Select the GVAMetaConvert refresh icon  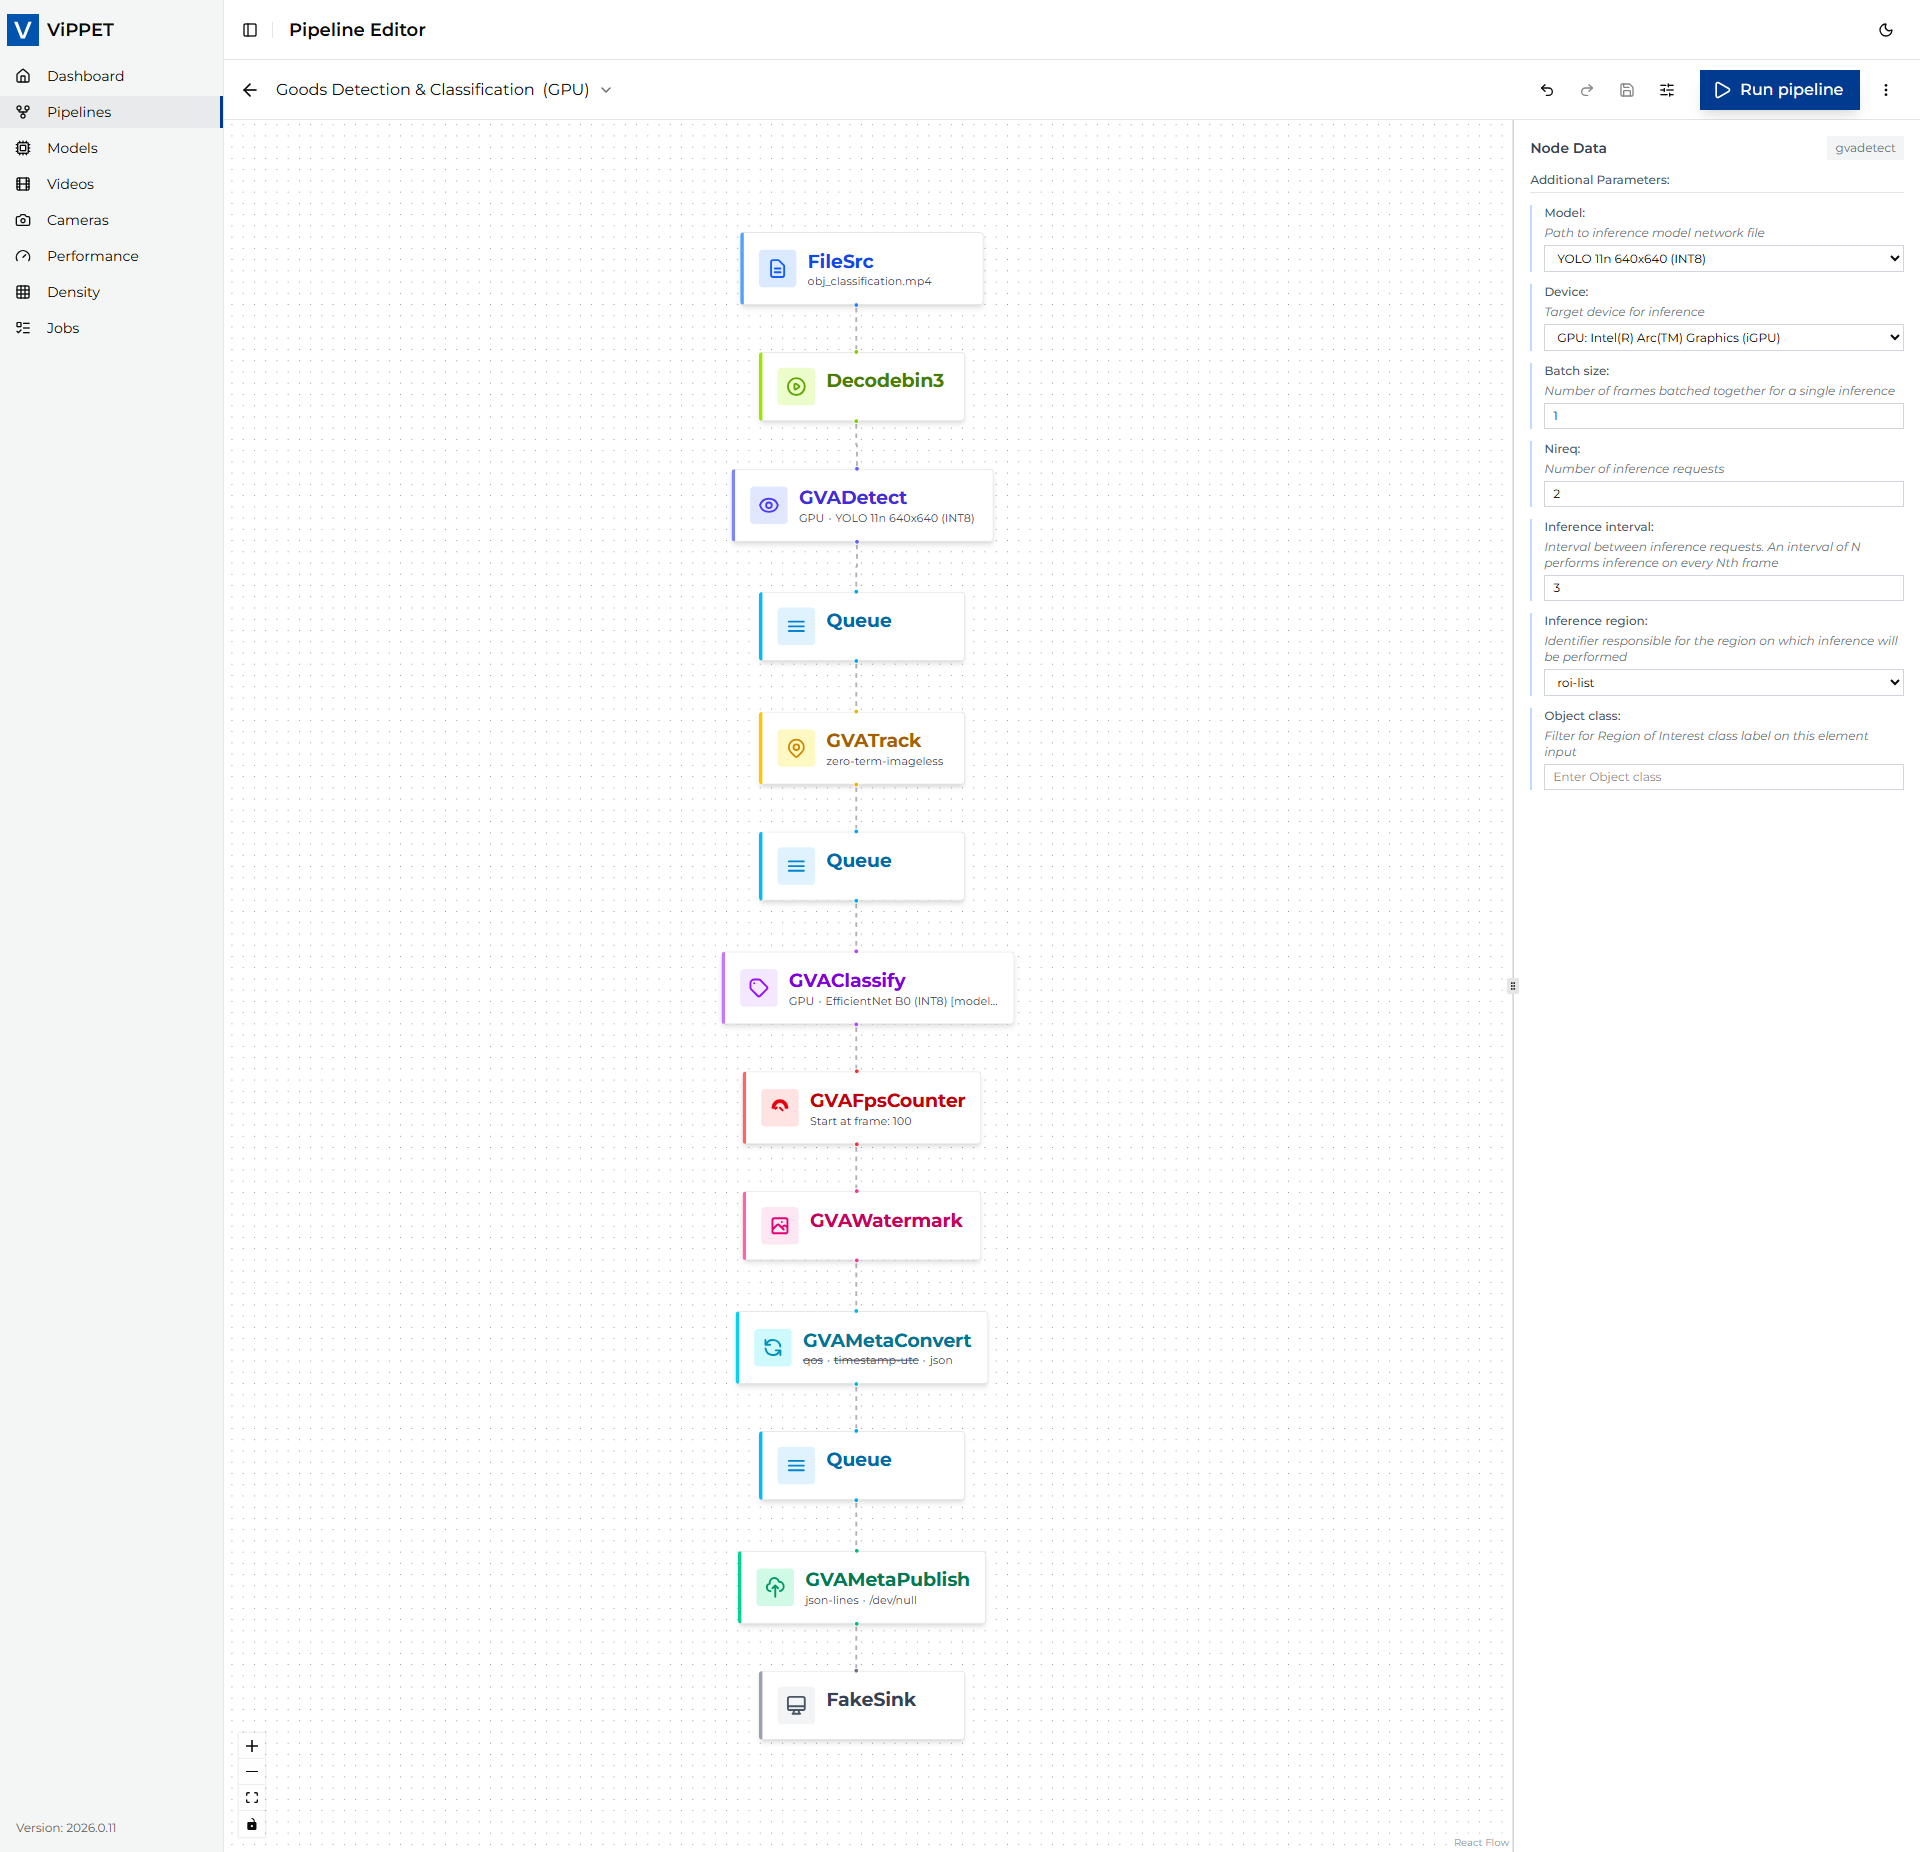pyautogui.click(x=772, y=1348)
